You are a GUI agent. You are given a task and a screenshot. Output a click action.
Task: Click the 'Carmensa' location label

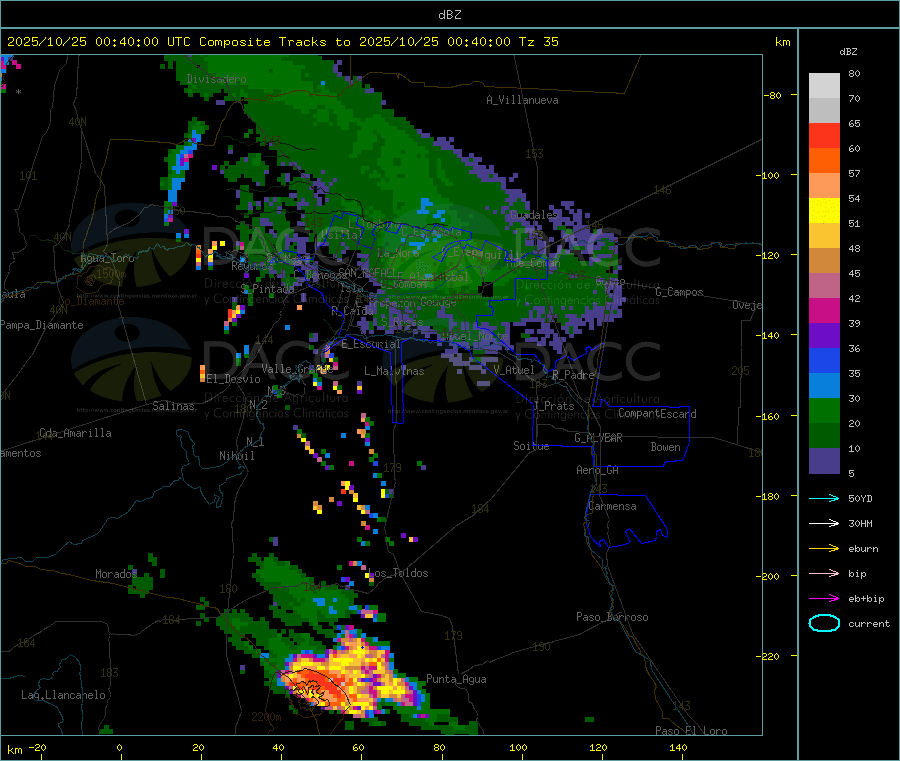click(612, 507)
